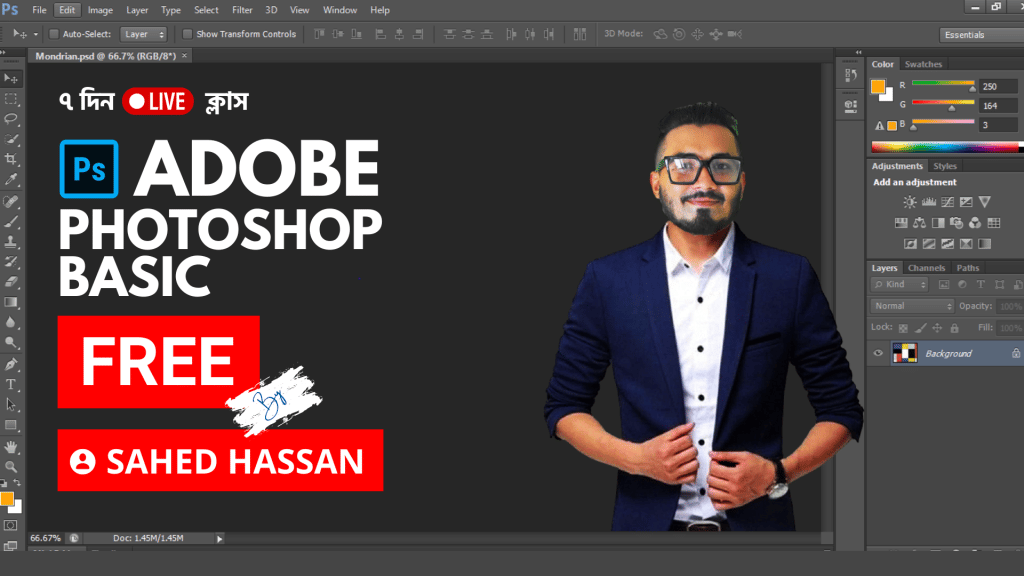Screen dimensions: 1024x576
Task: Select the Brush tool
Action: point(11,221)
